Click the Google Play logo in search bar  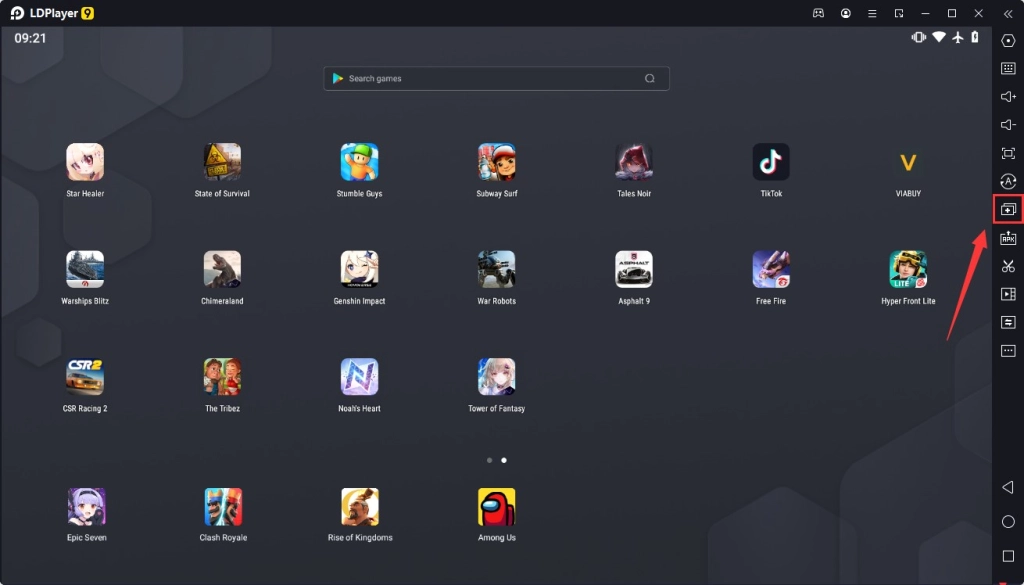click(338, 78)
